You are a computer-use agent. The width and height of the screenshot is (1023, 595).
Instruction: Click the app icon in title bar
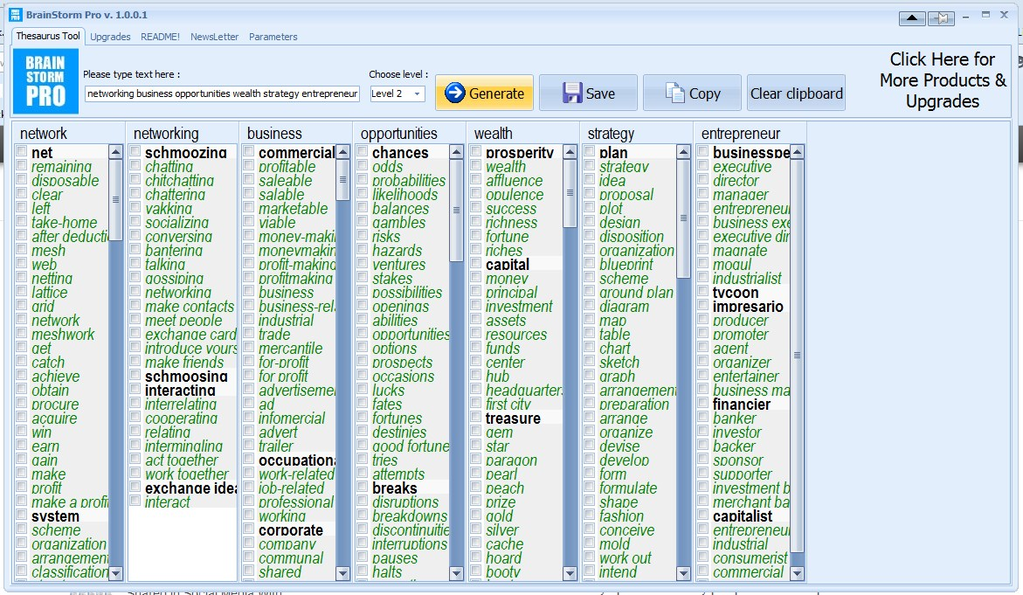click(16, 14)
